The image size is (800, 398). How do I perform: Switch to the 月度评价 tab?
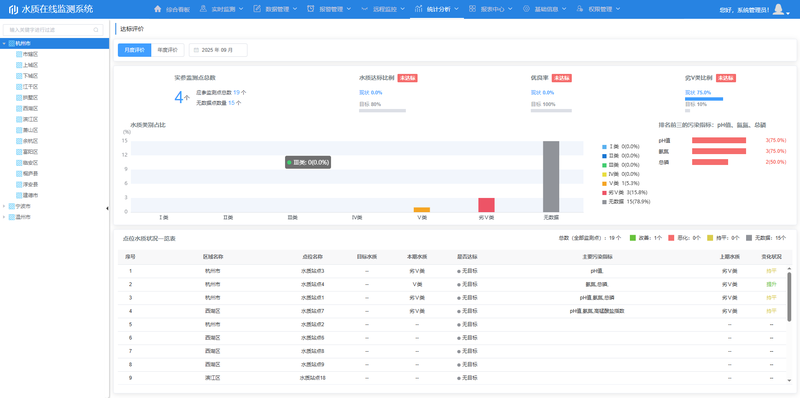[135, 50]
